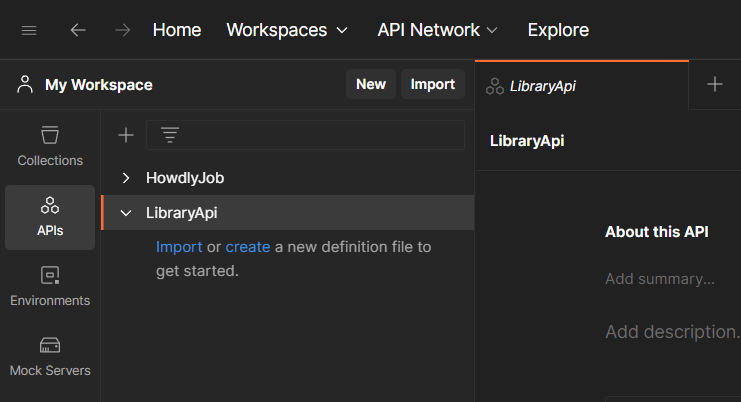This screenshot has height=402, width=741.
Task: Create a new API with plus icon
Action: [x=126, y=135]
